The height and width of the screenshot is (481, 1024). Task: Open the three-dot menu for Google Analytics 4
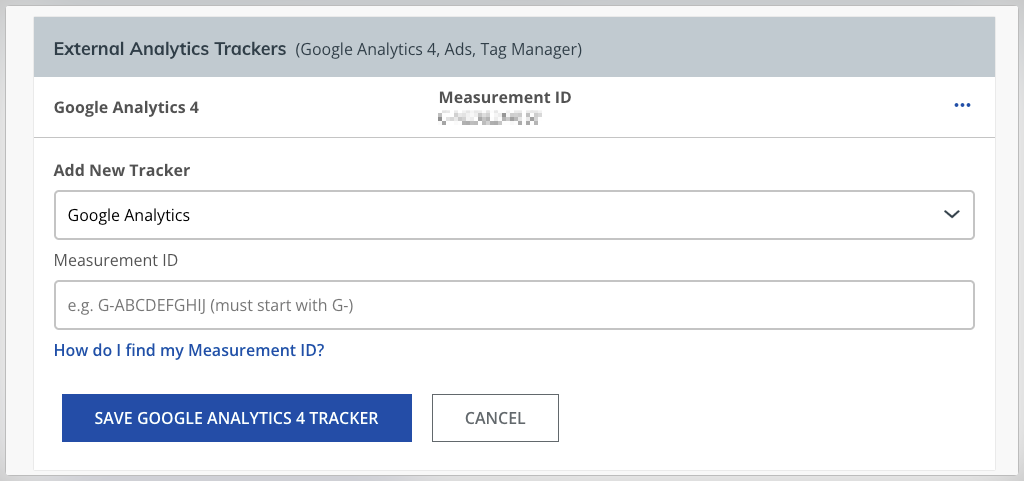(x=962, y=106)
